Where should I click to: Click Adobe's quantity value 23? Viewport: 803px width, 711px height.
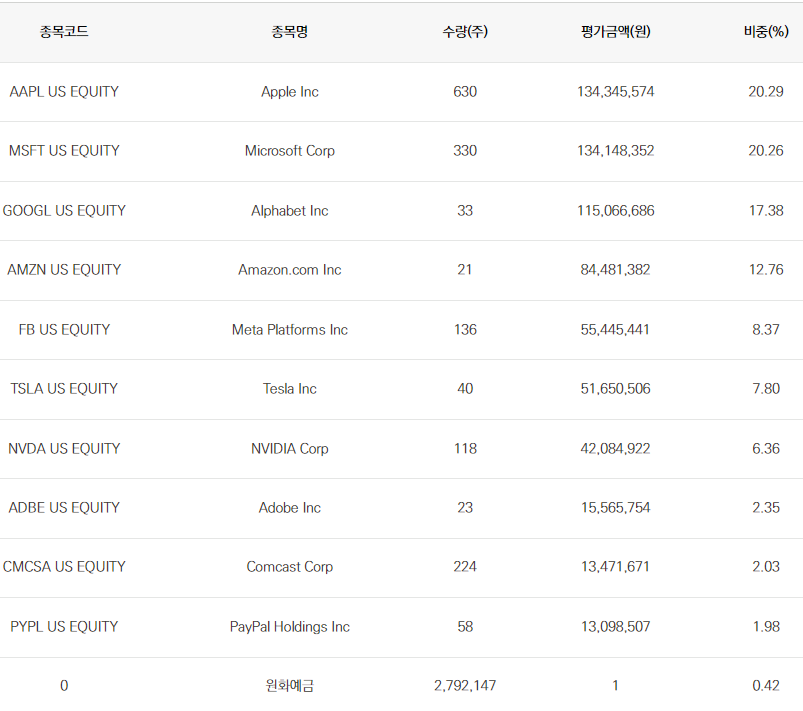point(465,507)
